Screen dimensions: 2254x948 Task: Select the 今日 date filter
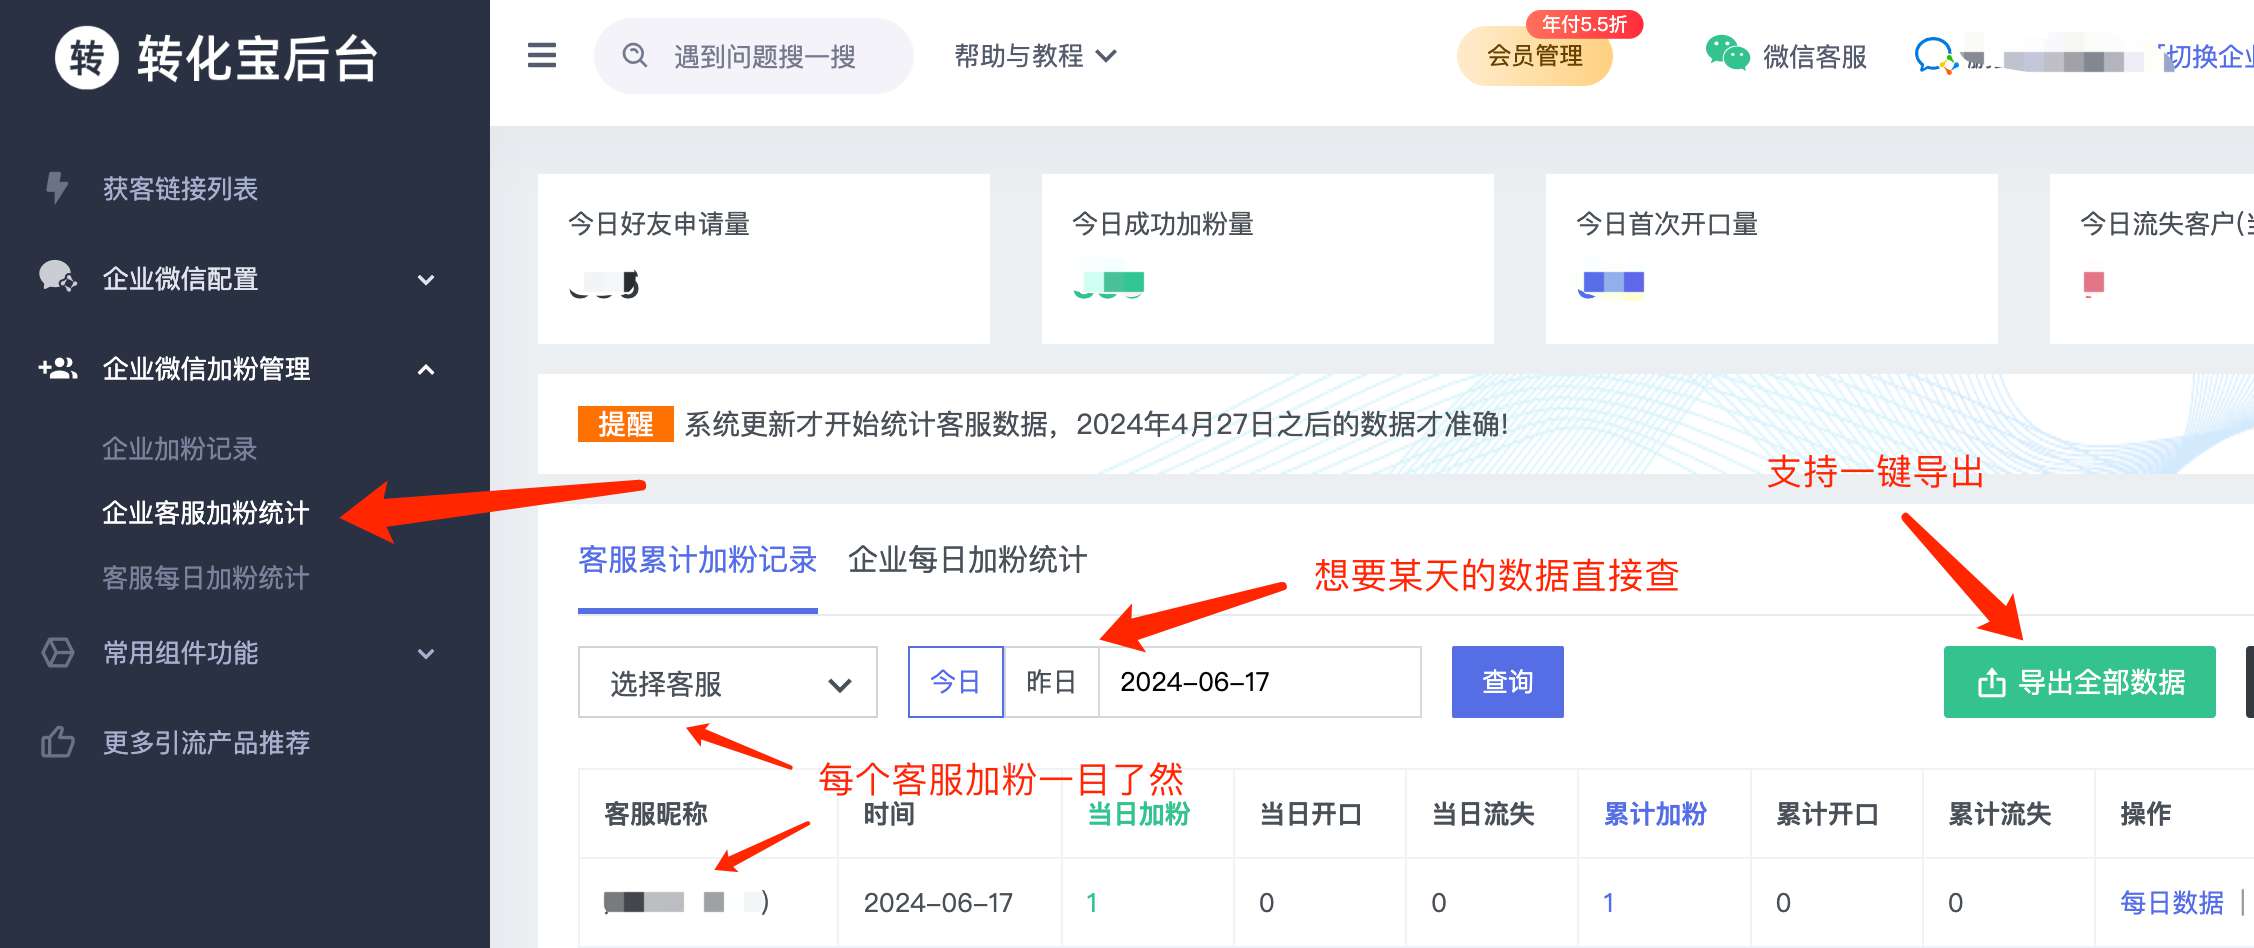[x=955, y=682]
